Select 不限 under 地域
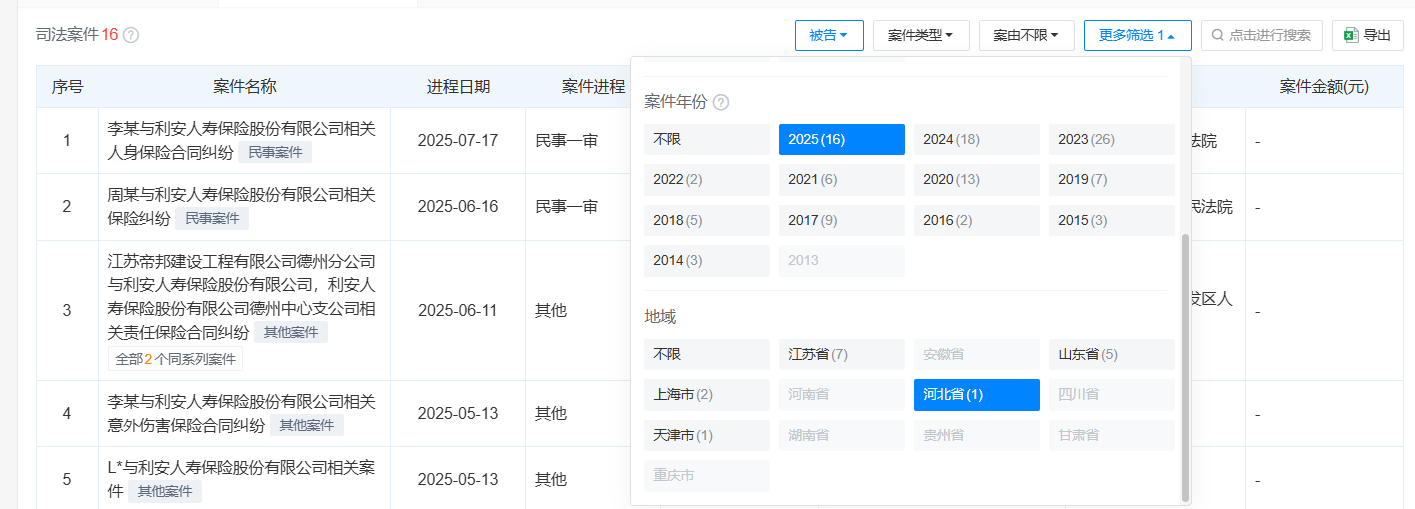Screen dimensions: 1415x509 pyautogui.click(x=707, y=354)
